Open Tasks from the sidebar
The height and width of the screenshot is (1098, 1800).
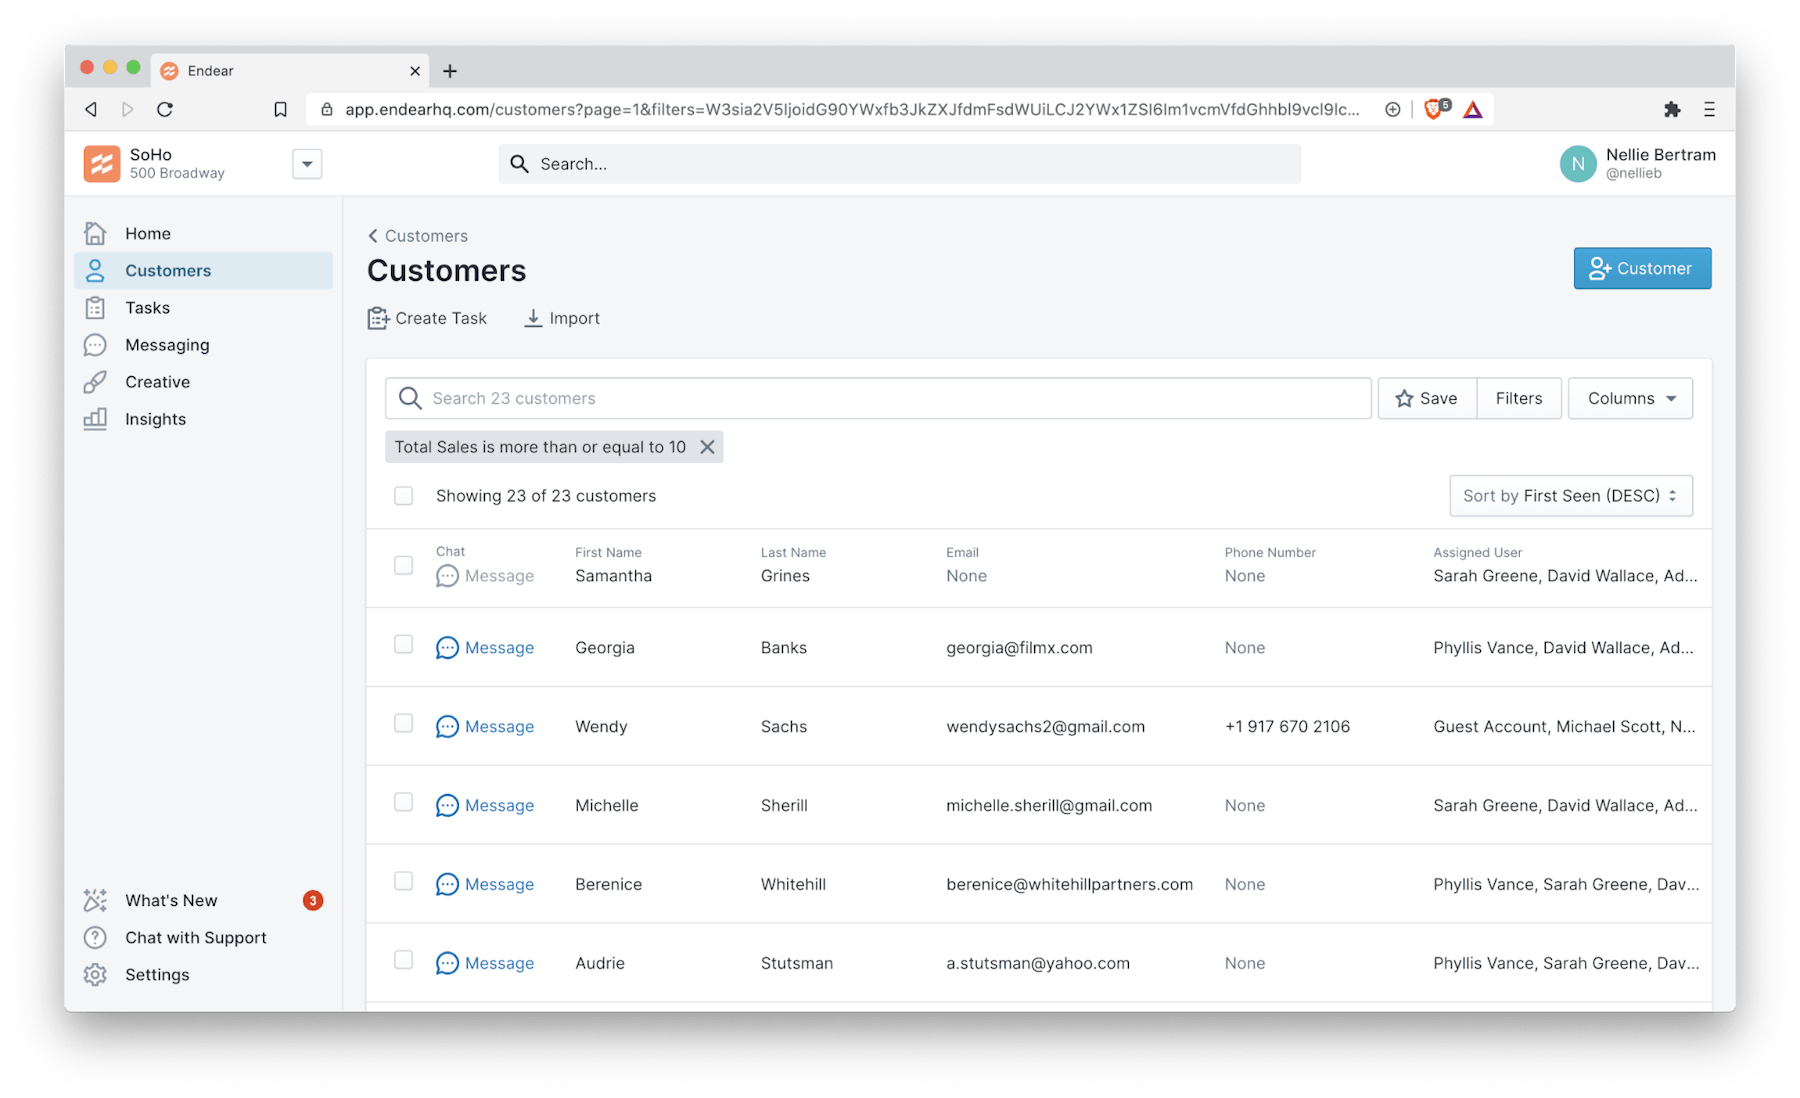203,307
